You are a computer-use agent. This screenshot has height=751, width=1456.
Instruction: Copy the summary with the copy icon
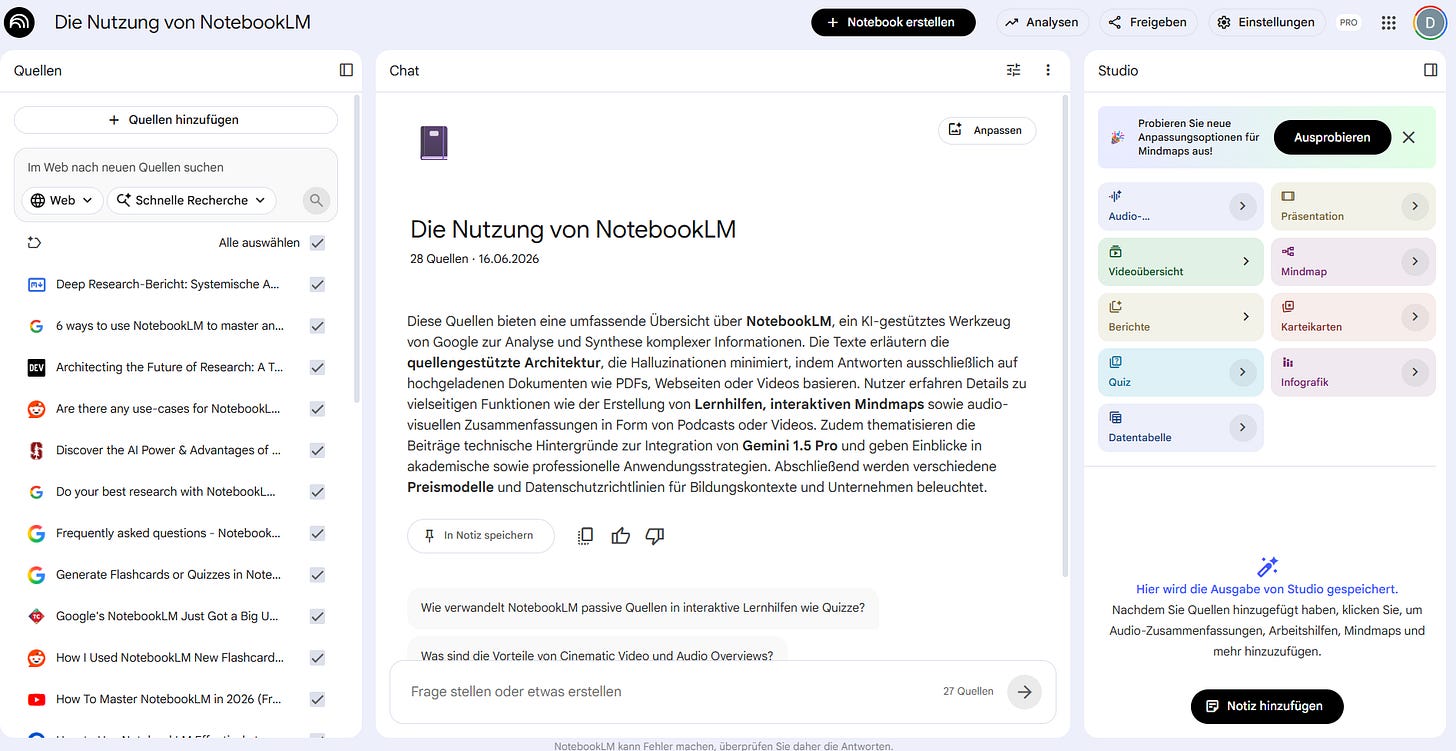(586, 536)
